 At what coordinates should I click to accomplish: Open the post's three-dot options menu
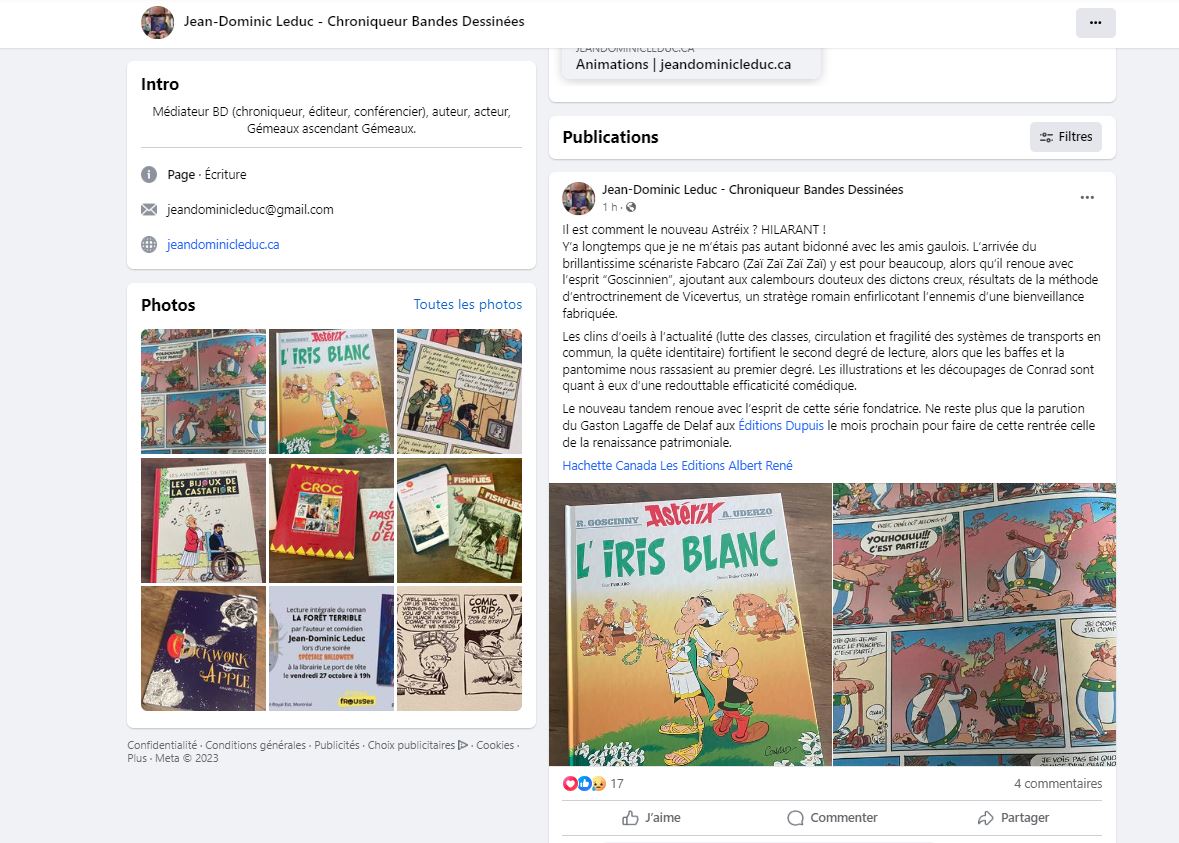[1086, 198]
